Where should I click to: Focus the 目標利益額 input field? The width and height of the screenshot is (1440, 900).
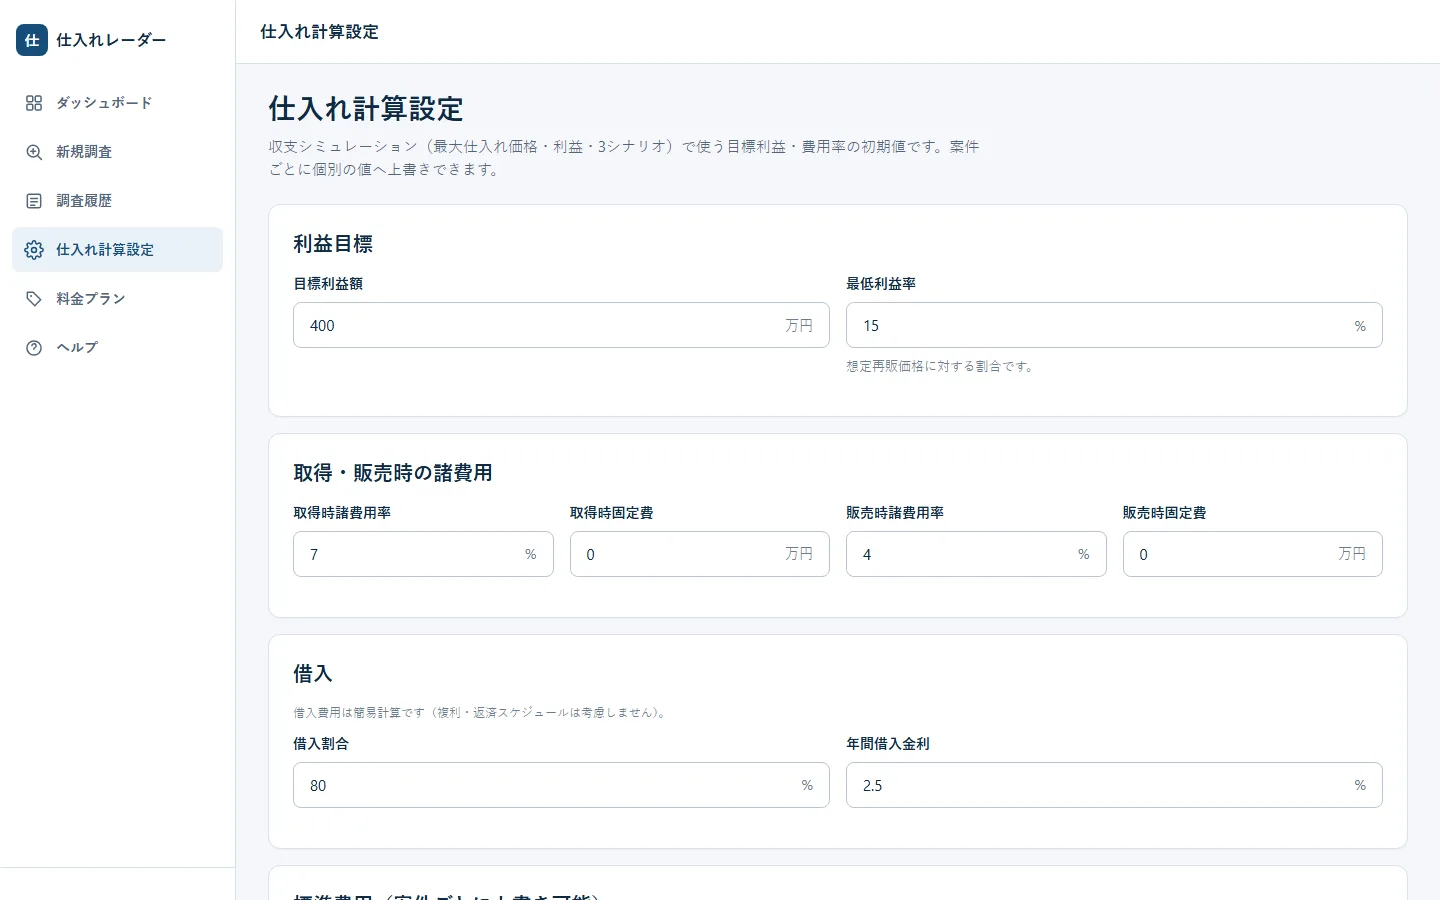click(x=561, y=325)
